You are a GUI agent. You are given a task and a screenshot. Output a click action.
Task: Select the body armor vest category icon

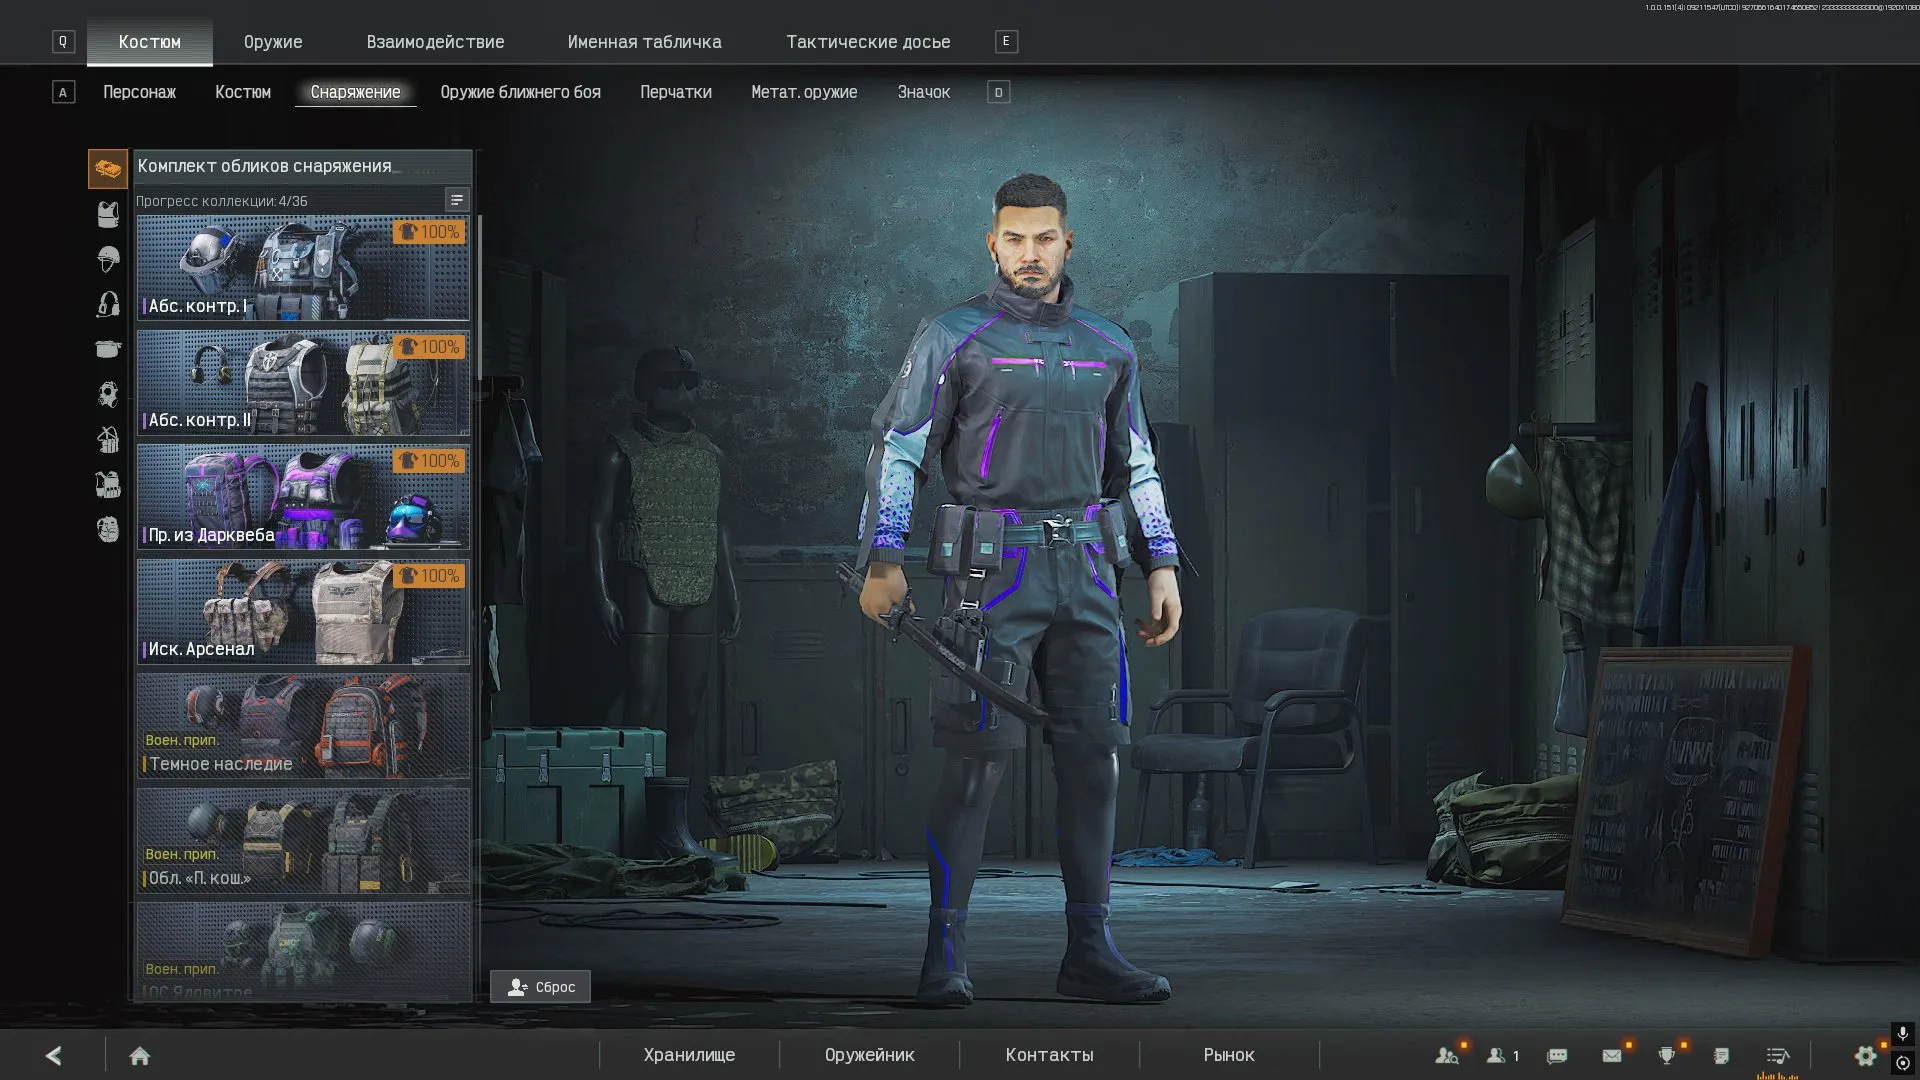108,214
